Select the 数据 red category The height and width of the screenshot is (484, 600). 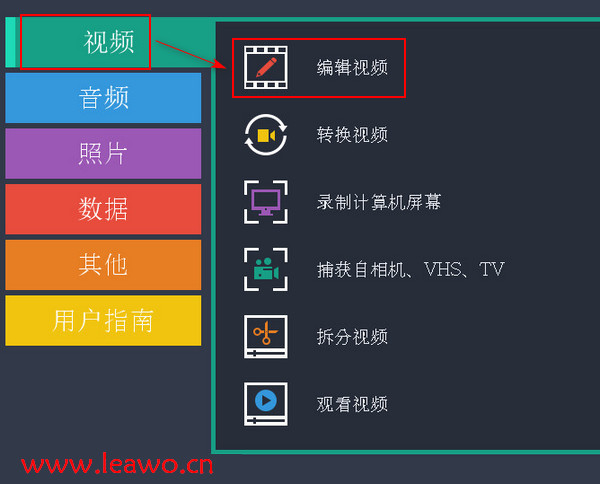click(103, 209)
